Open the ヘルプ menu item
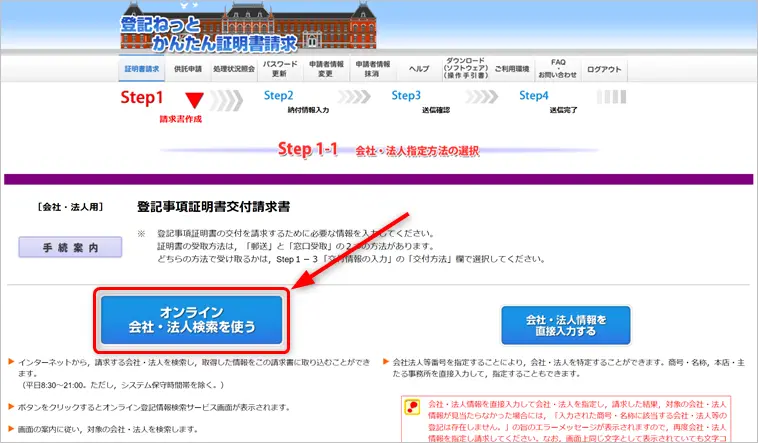The image size is (758, 443). coord(418,70)
